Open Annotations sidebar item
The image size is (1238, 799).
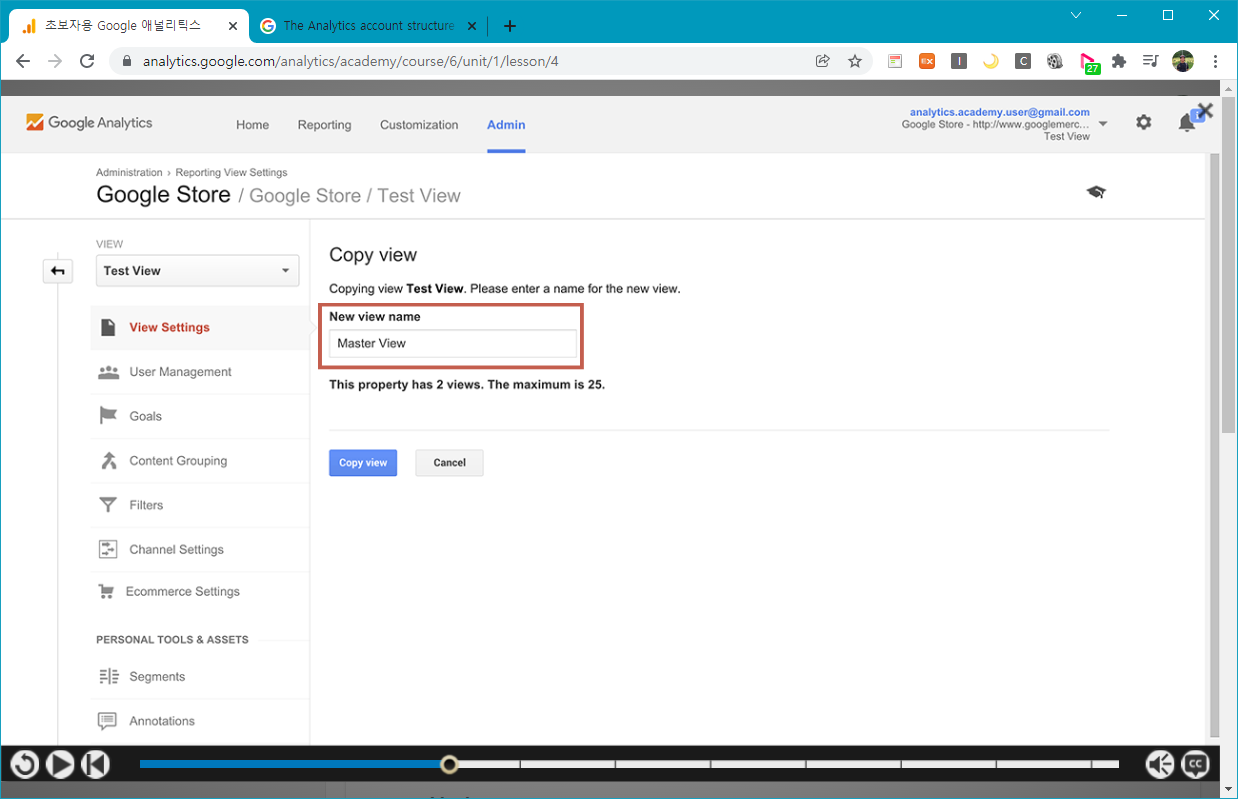(162, 721)
